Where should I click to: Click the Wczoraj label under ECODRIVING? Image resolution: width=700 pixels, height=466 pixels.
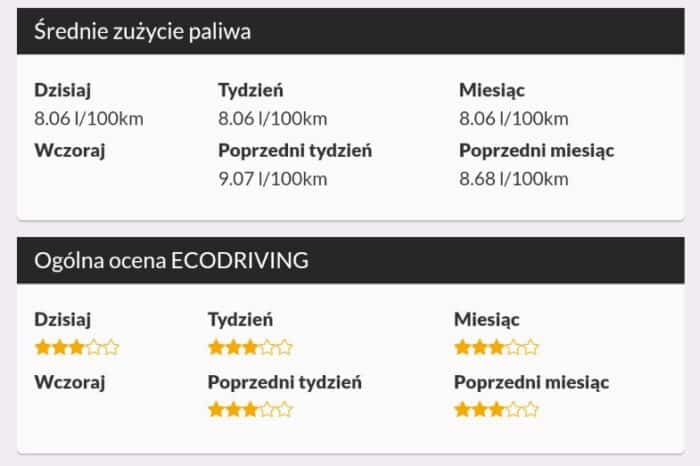coord(70,382)
